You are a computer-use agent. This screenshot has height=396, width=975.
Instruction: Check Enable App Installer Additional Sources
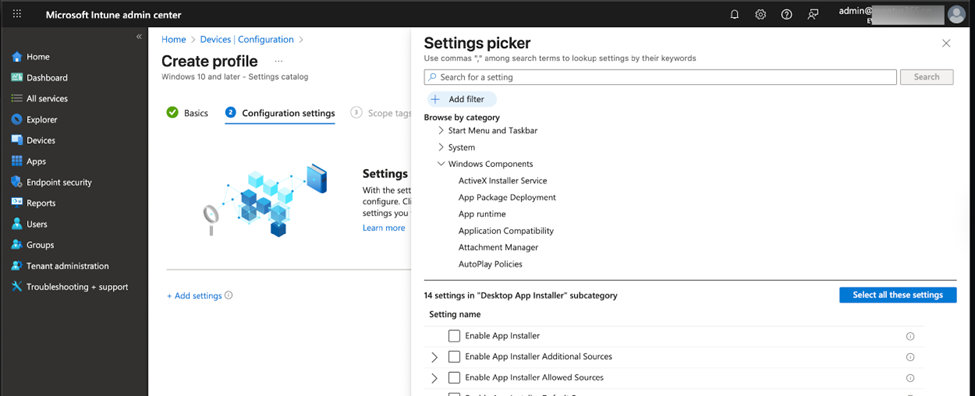pyautogui.click(x=454, y=357)
